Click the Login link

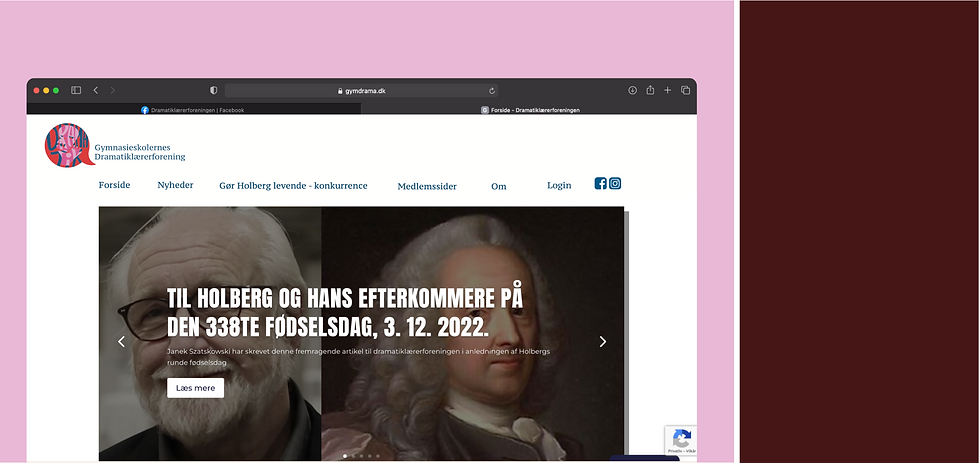point(559,185)
